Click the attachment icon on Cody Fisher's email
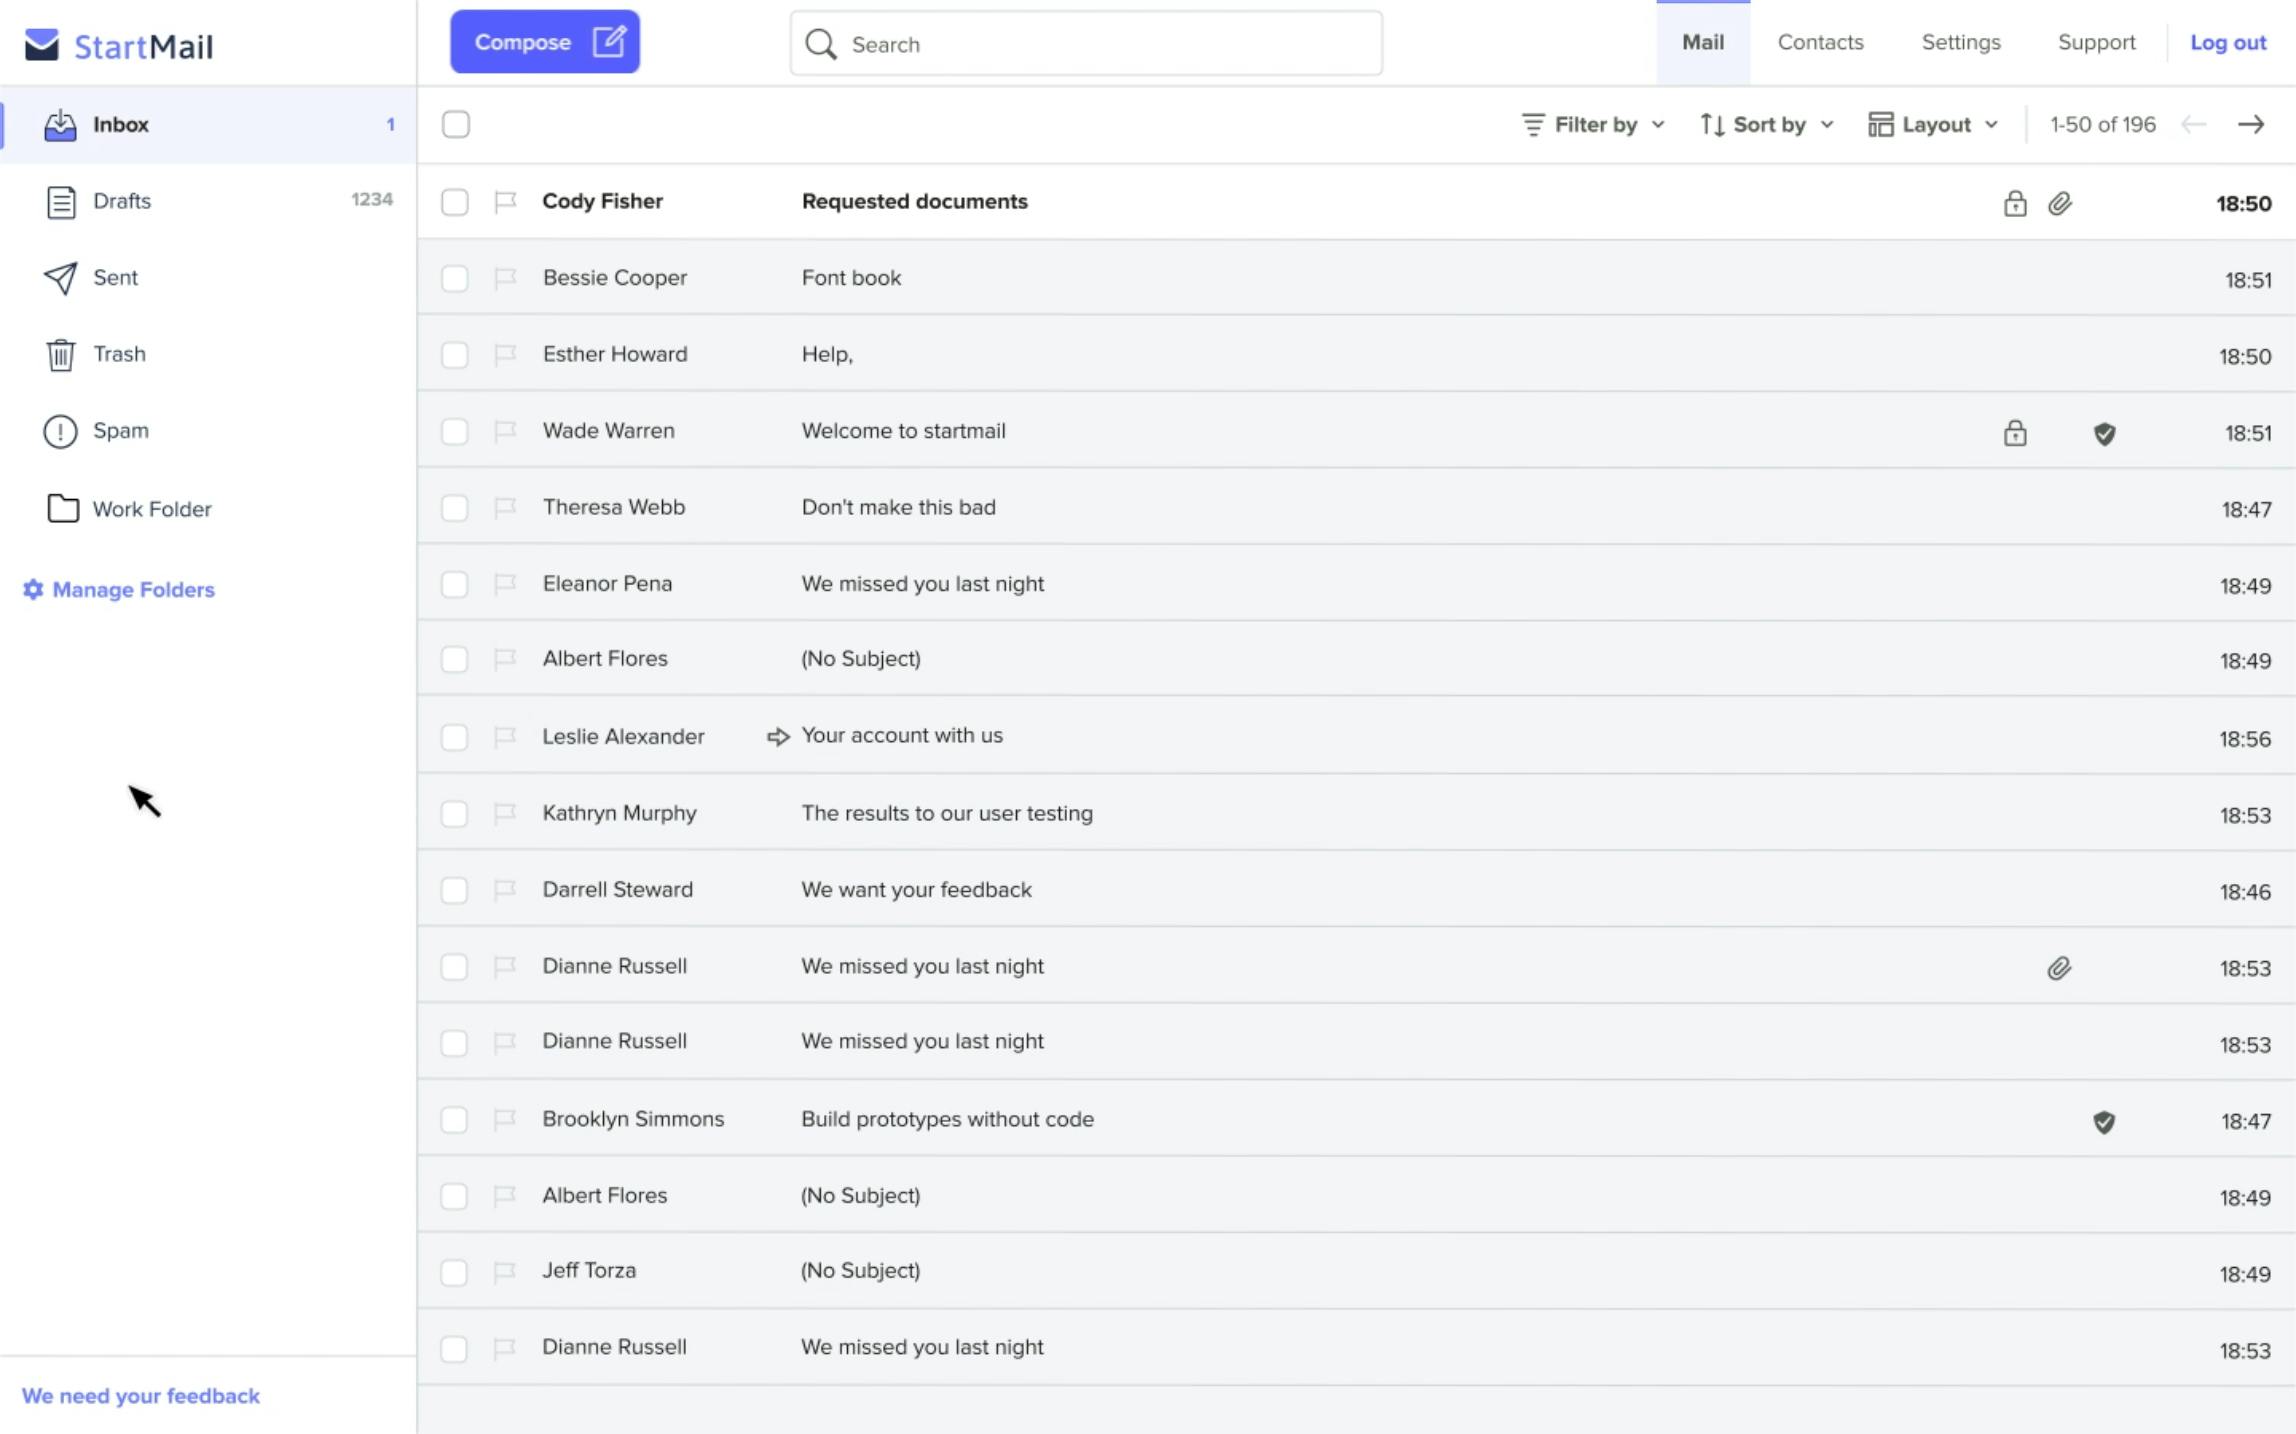The image size is (2296, 1434). [x=2060, y=202]
